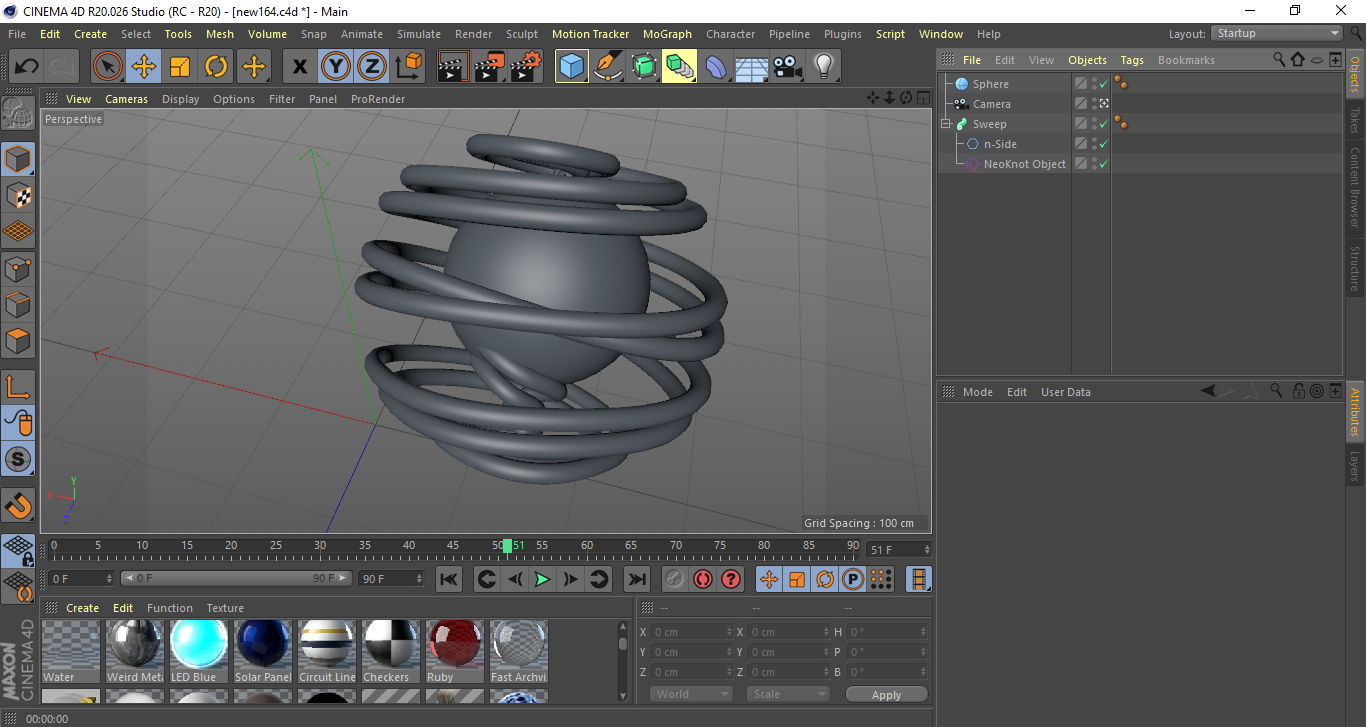The height and width of the screenshot is (727, 1366).
Task: Click the Subdivision Surface generator icon
Action: tap(644, 67)
